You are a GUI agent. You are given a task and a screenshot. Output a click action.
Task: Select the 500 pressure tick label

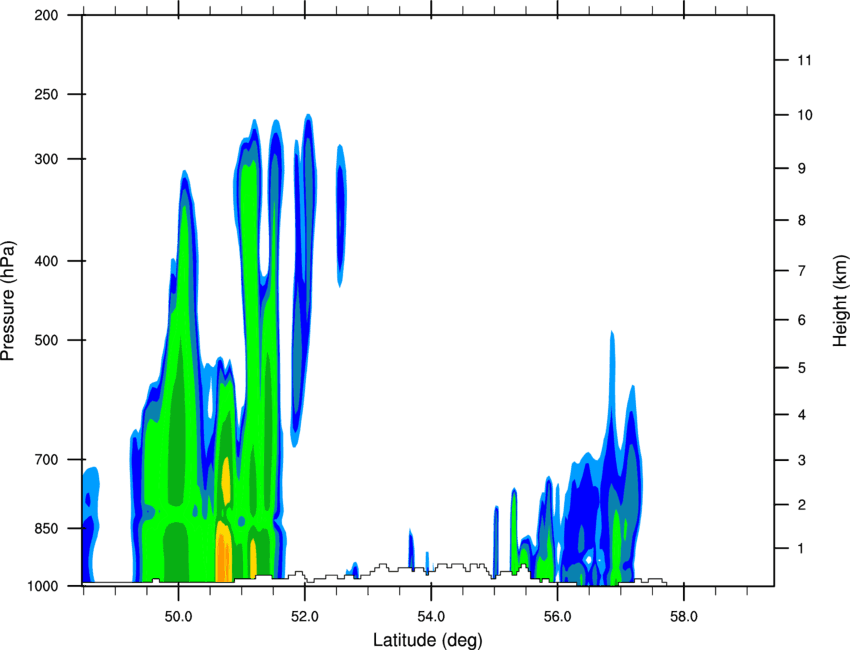click(46, 340)
